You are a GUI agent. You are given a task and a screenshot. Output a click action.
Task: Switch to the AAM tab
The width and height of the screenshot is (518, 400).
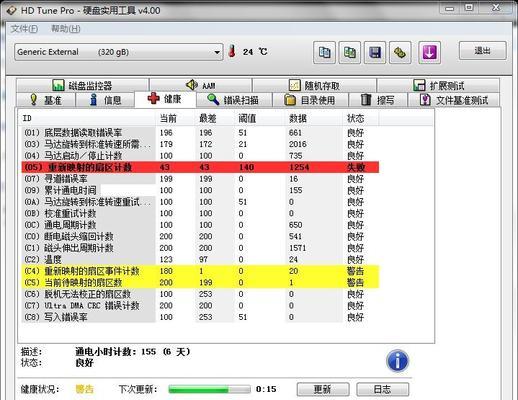click(x=201, y=85)
